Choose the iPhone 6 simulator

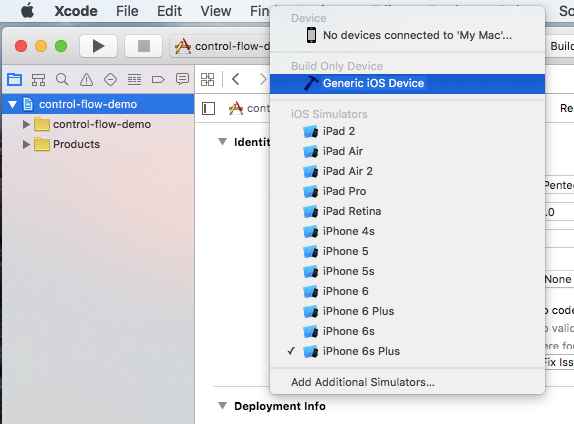pyautogui.click(x=407, y=291)
